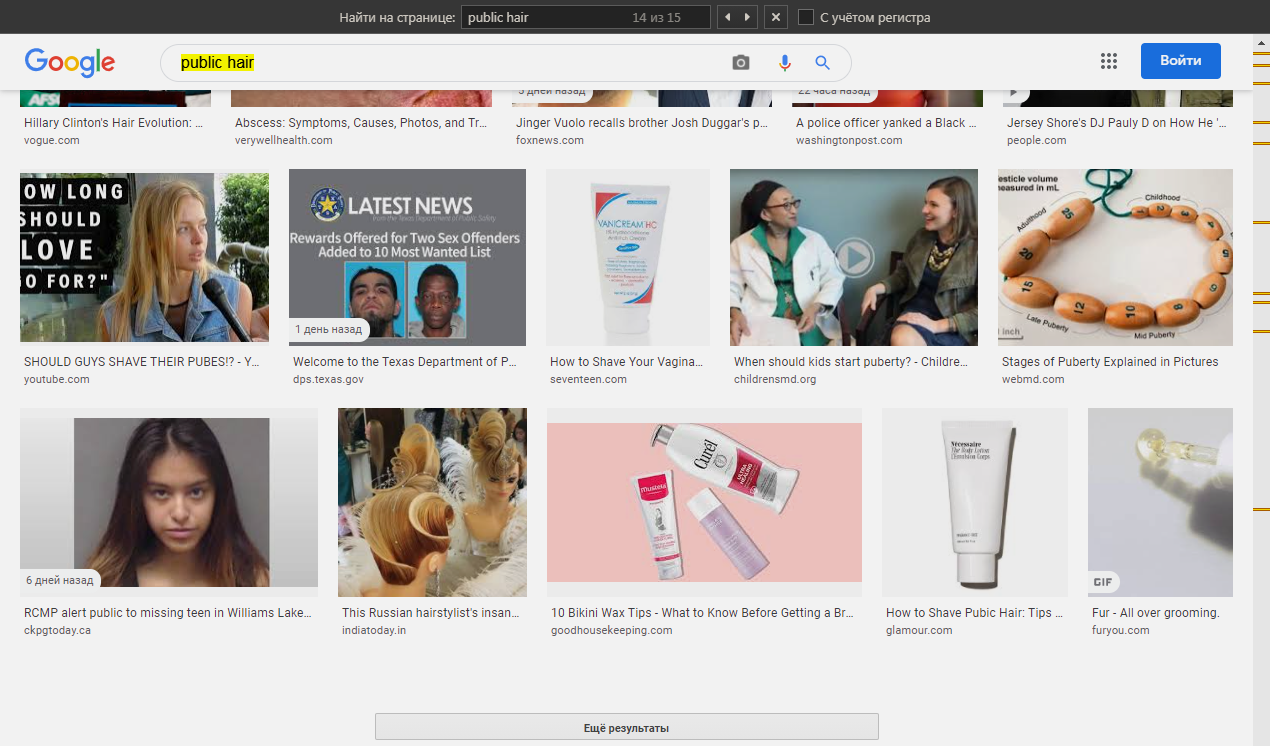Toggle case-sensitive search checkbox
Screen dimensions: 1270x746
[805, 17]
